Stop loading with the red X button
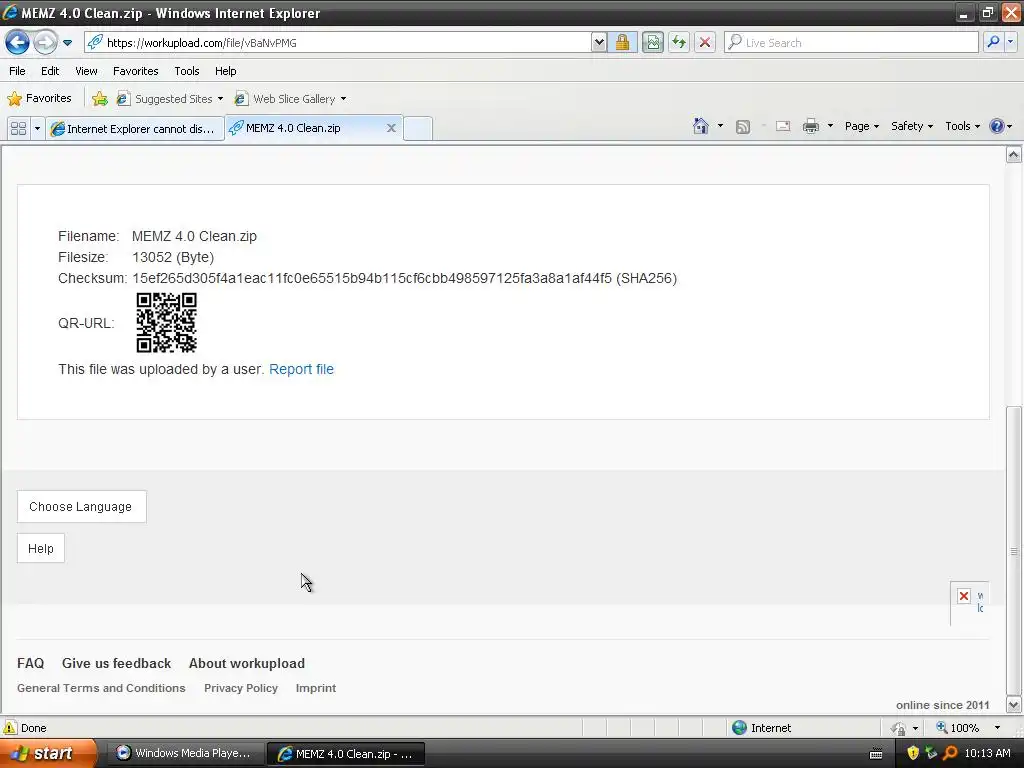Viewport: 1024px width, 768px height. tap(705, 42)
